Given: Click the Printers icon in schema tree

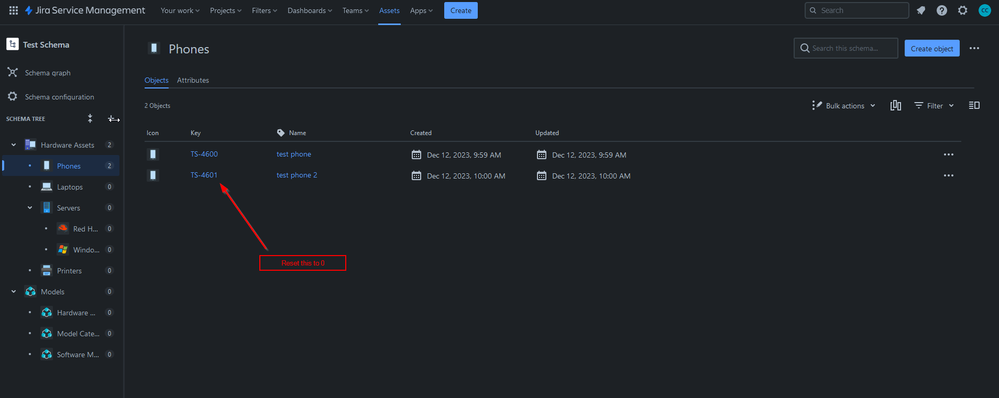Looking at the screenshot, I should [x=47, y=271].
